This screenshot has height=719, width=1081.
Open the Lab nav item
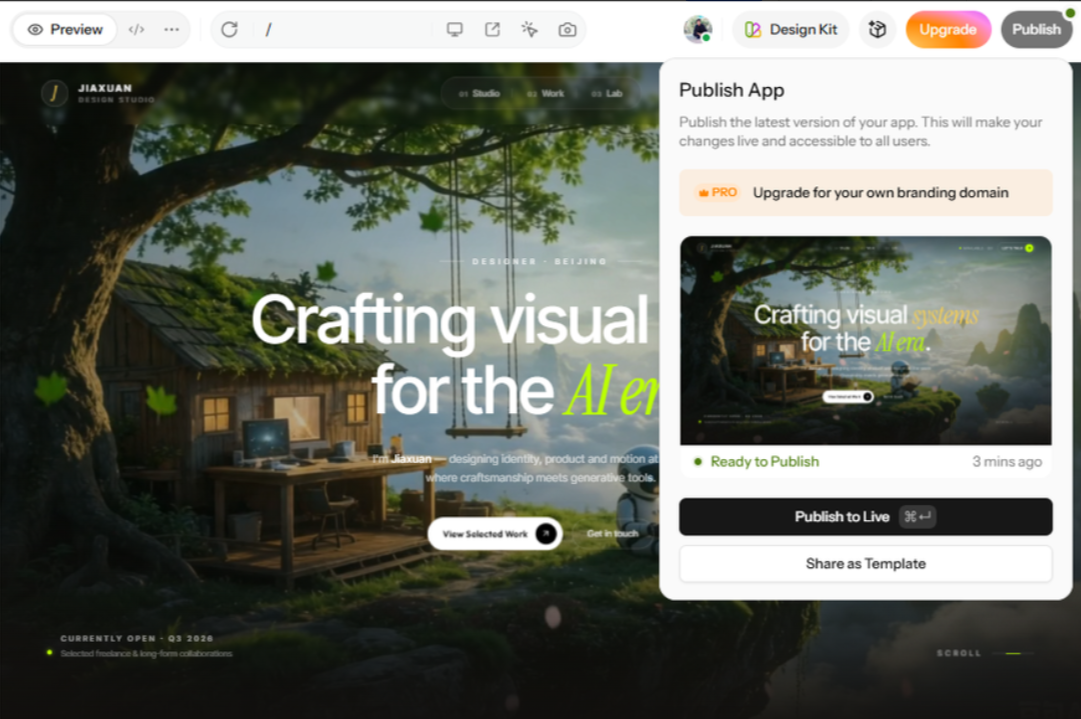pos(607,93)
